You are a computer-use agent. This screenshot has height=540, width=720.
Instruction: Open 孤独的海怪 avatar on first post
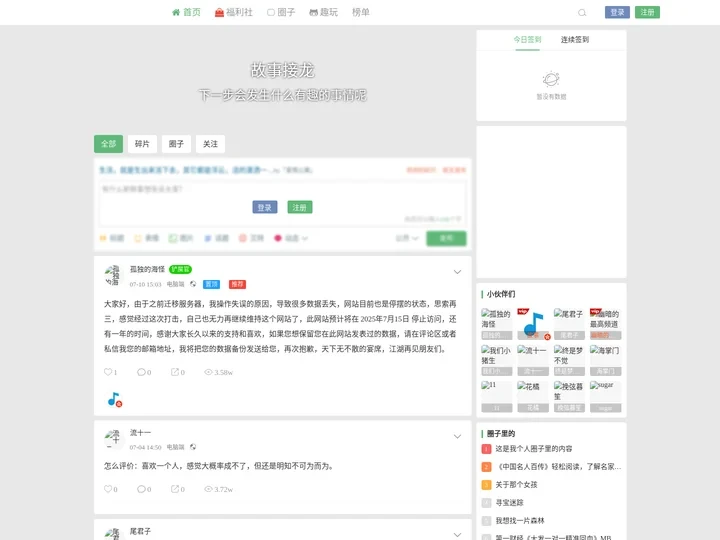[113, 276]
